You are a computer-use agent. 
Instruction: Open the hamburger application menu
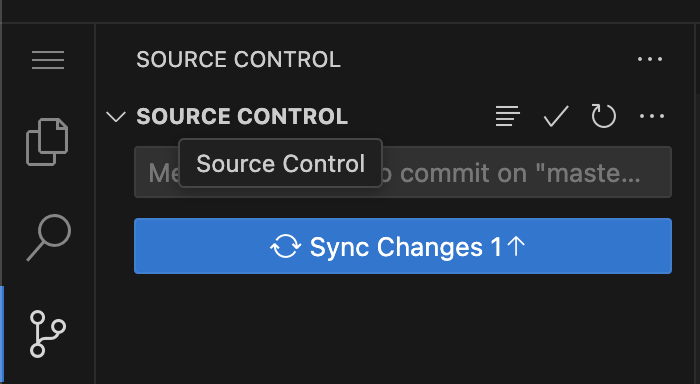click(48, 60)
